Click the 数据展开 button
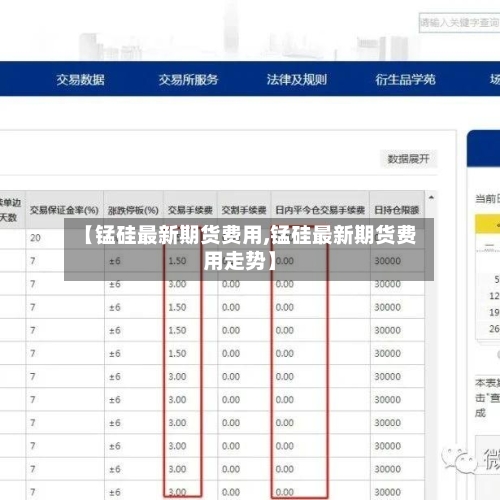 [408, 159]
